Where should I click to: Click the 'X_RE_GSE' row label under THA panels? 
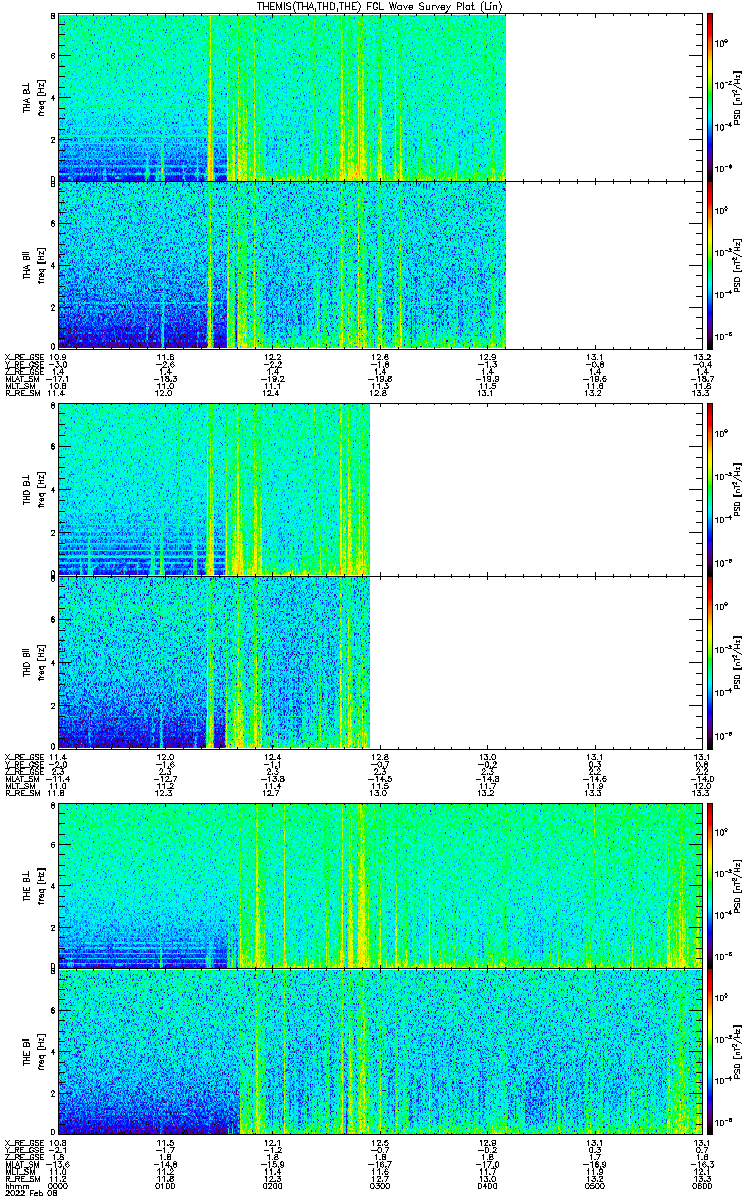[22, 357]
